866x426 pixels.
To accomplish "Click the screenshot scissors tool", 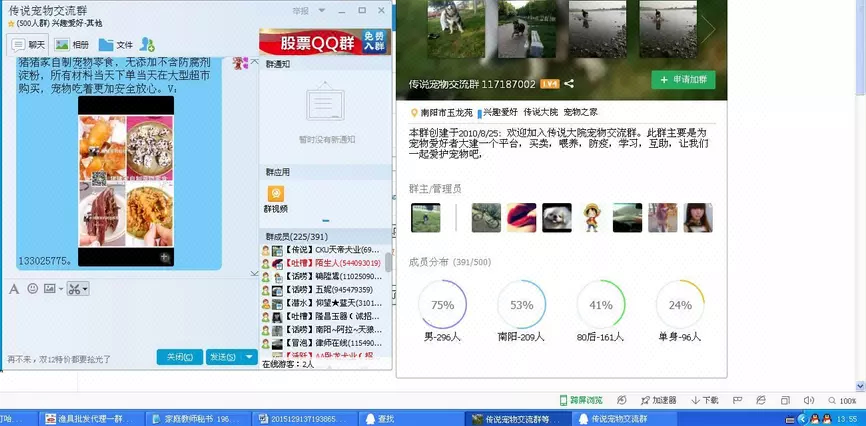I will (x=74, y=288).
